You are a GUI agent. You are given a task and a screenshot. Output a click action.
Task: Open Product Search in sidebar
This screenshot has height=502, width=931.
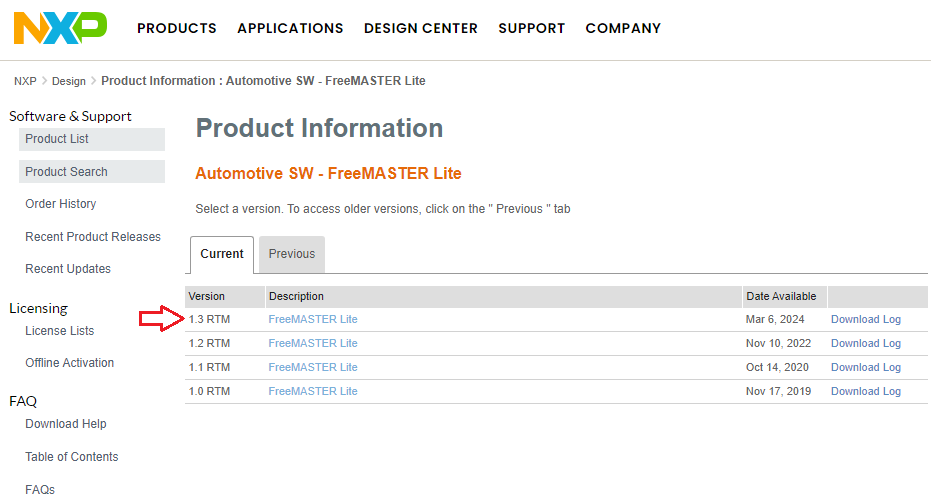pyautogui.click(x=66, y=172)
